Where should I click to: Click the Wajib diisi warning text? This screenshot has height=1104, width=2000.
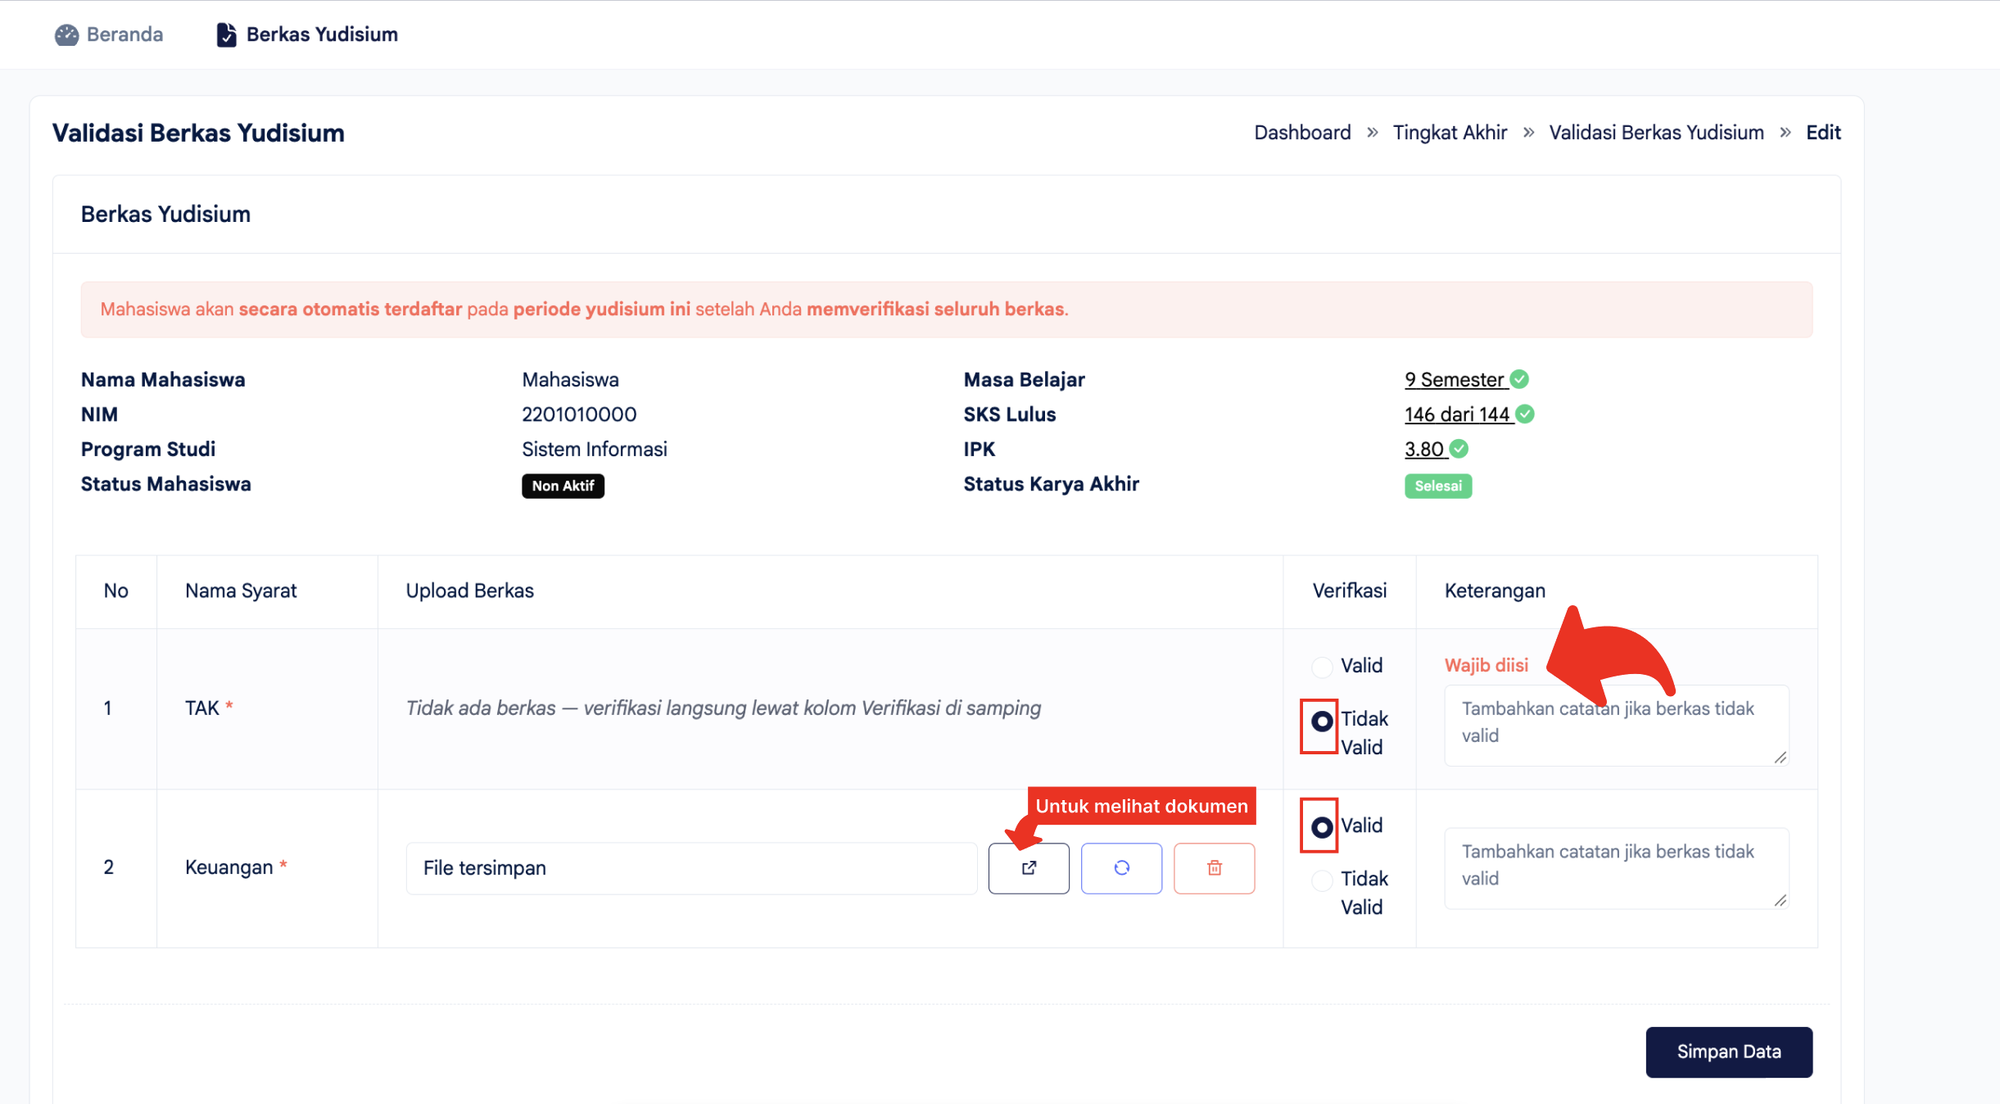pyautogui.click(x=1486, y=666)
